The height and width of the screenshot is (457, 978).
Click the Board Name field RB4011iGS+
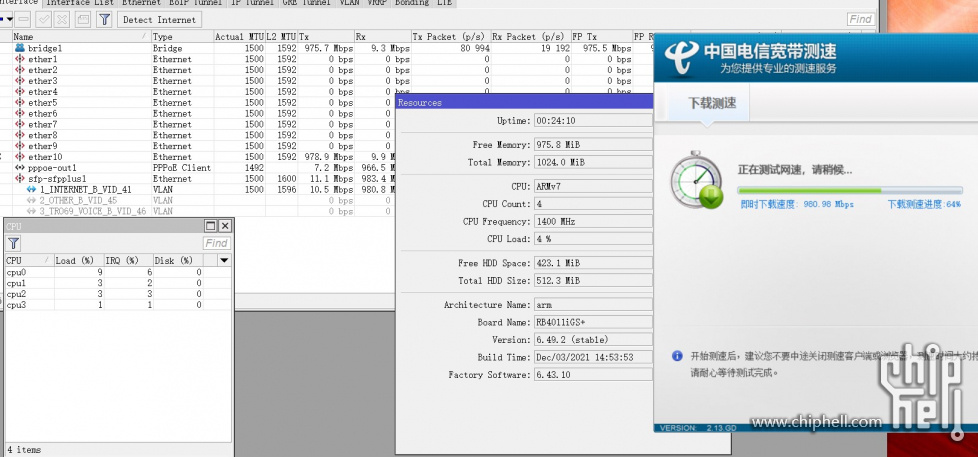point(592,322)
